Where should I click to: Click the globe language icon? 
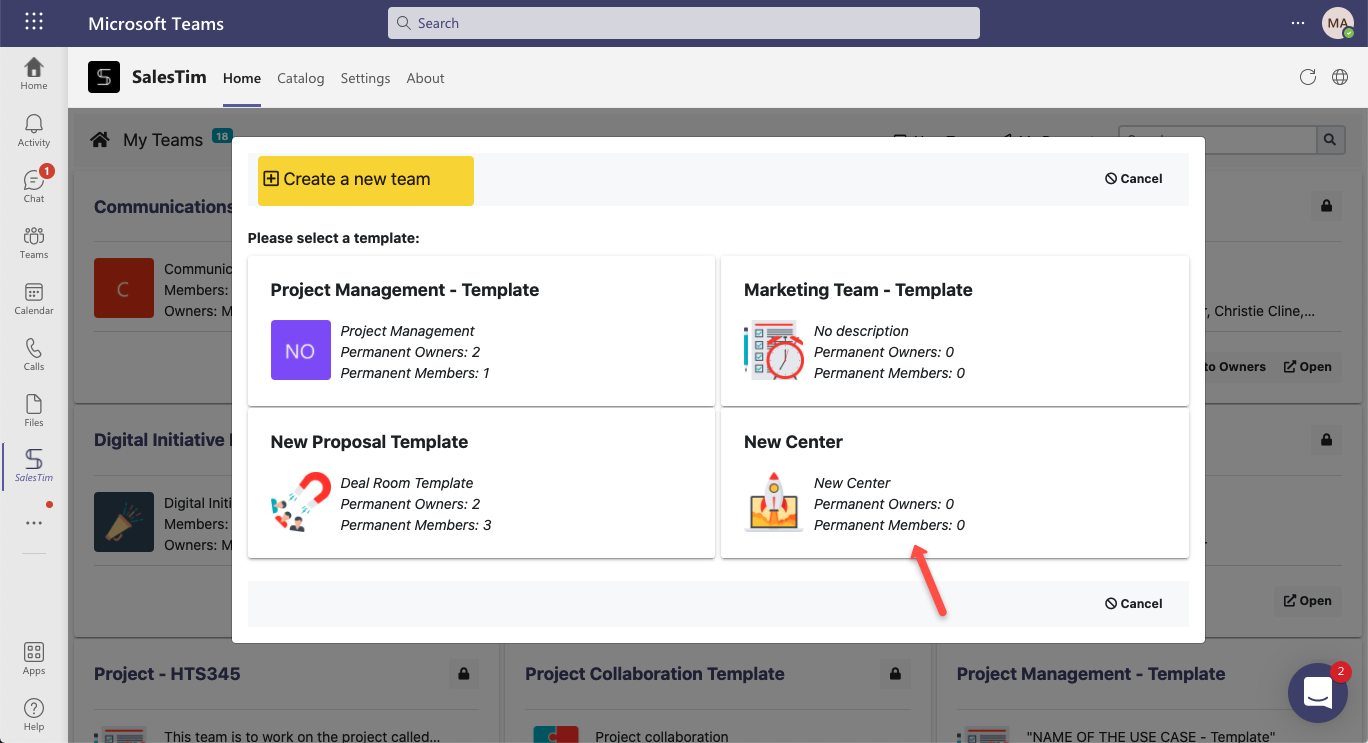(1340, 78)
